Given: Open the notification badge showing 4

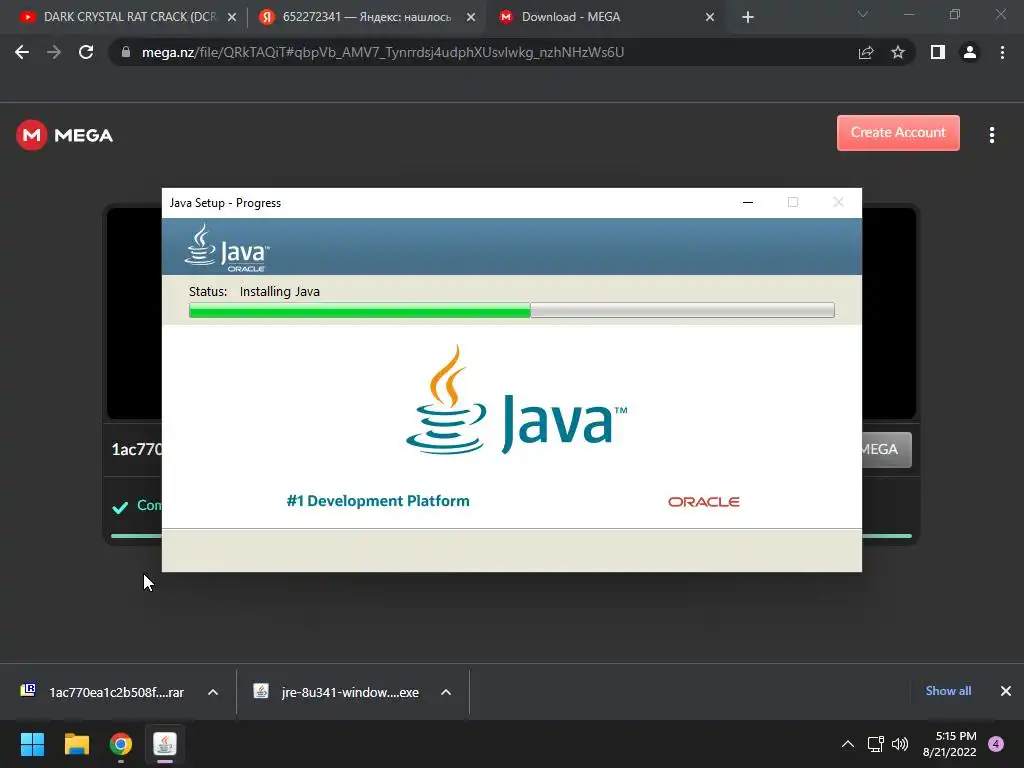Looking at the screenshot, I should [x=996, y=744].
